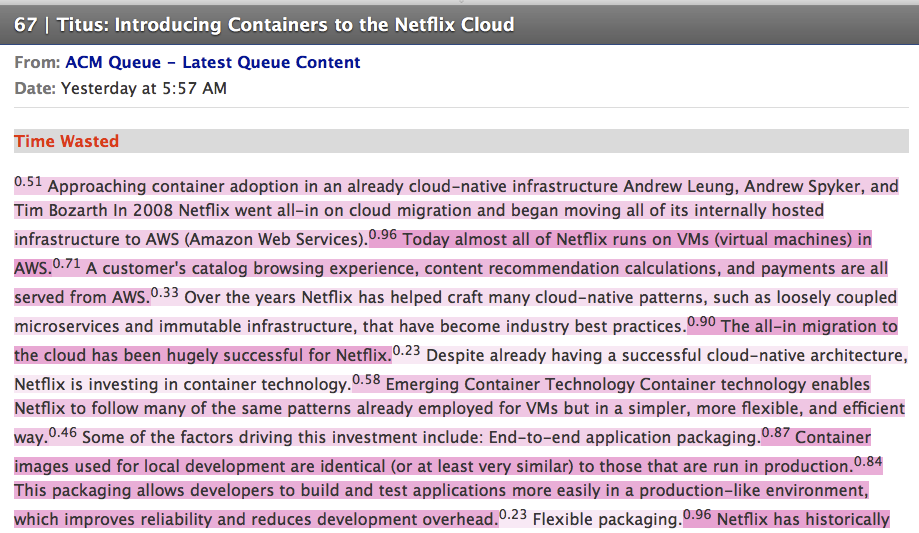
Task: Open the Titus article title header
Action: pos(264,25)
